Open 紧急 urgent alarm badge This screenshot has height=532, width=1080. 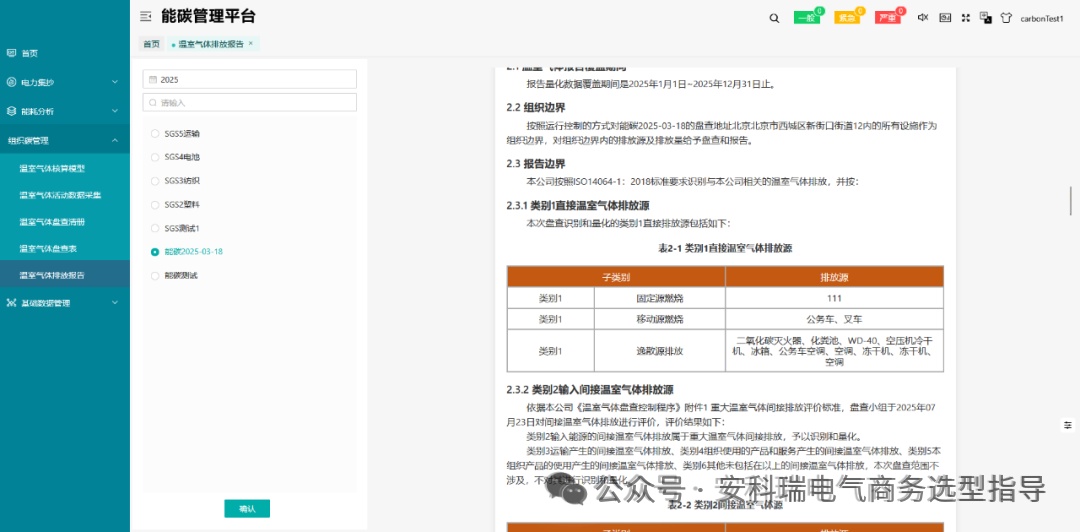[x=847, y=18]
